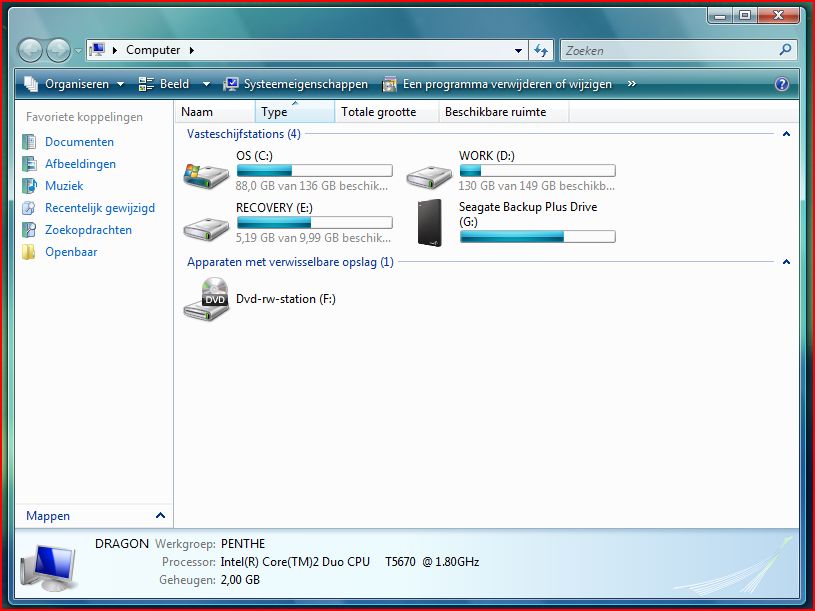The image size is (815, 611).
Task: Open the help question mark icon
Action: (781, 84)
